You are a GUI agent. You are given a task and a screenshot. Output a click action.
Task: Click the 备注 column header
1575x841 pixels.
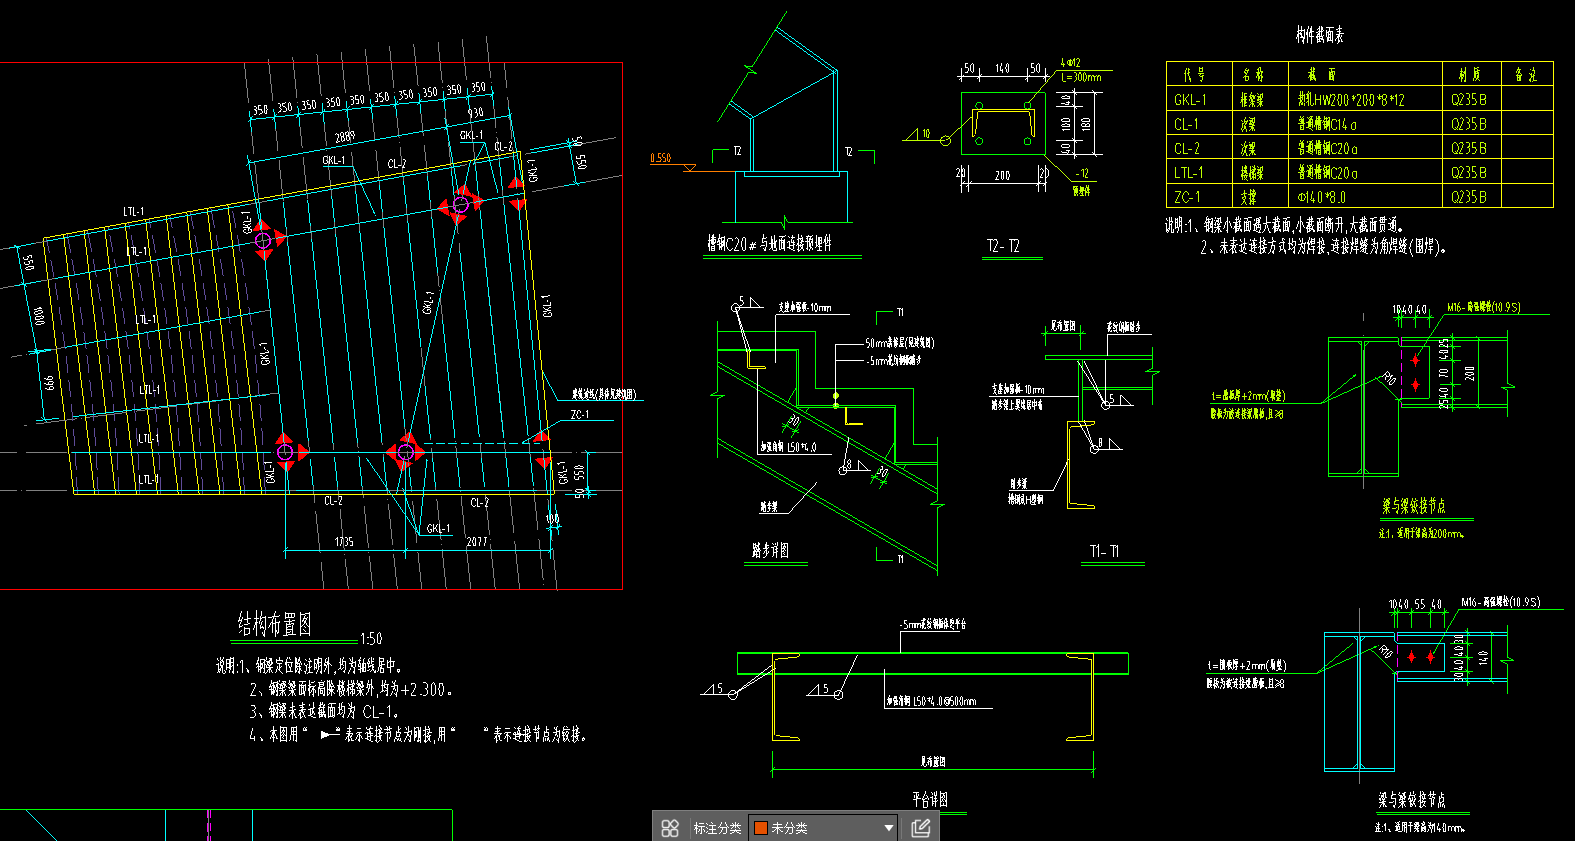(1525, 75)
